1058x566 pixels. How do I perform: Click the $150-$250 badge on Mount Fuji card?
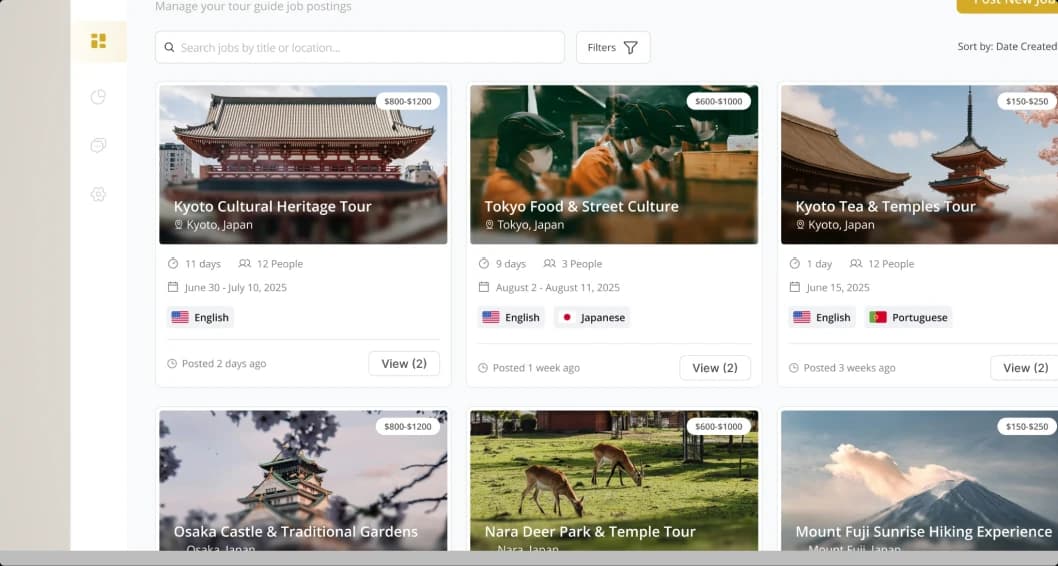click(1027, 426)
